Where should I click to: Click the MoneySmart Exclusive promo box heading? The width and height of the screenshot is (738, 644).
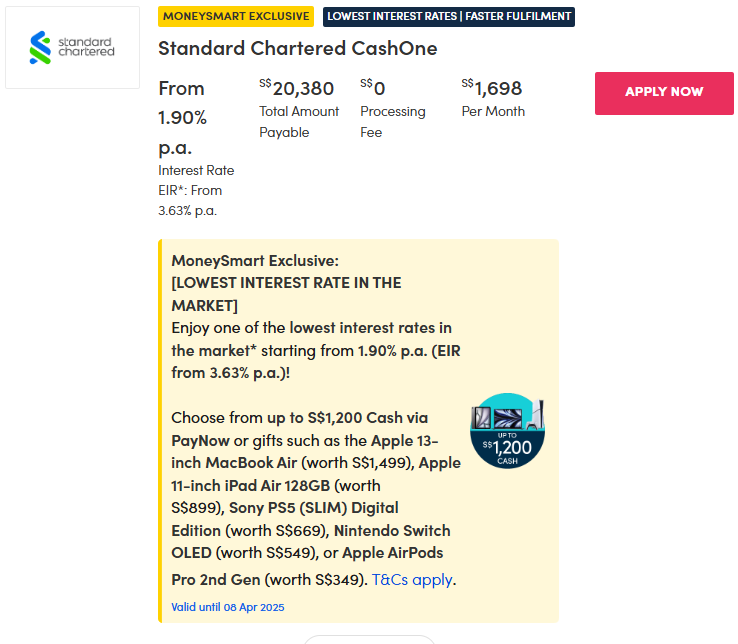click(241, 261)
